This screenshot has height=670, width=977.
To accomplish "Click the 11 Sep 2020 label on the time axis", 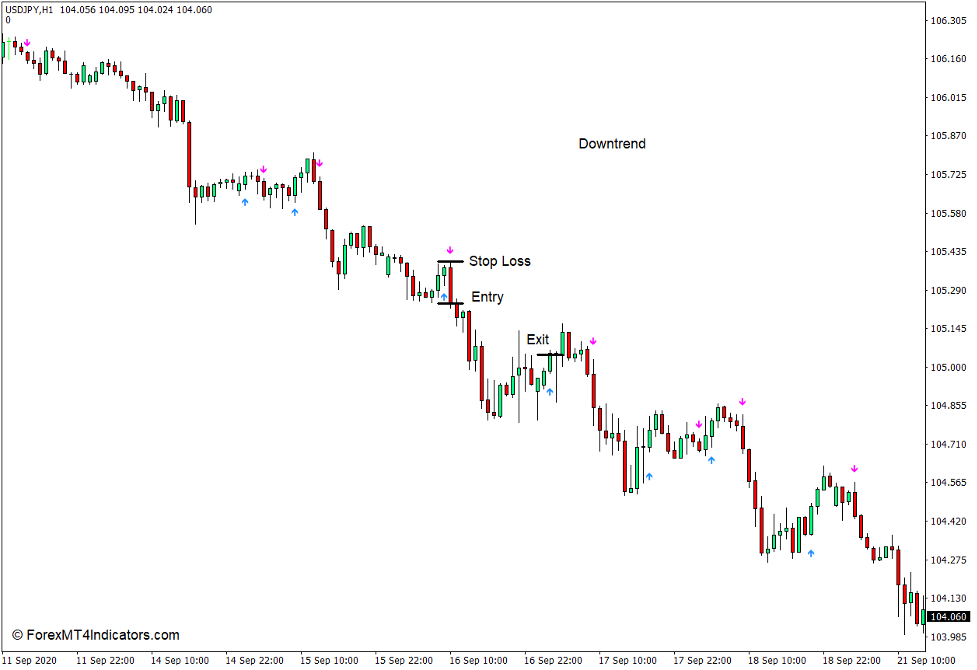I will click(x=28, y=660).
